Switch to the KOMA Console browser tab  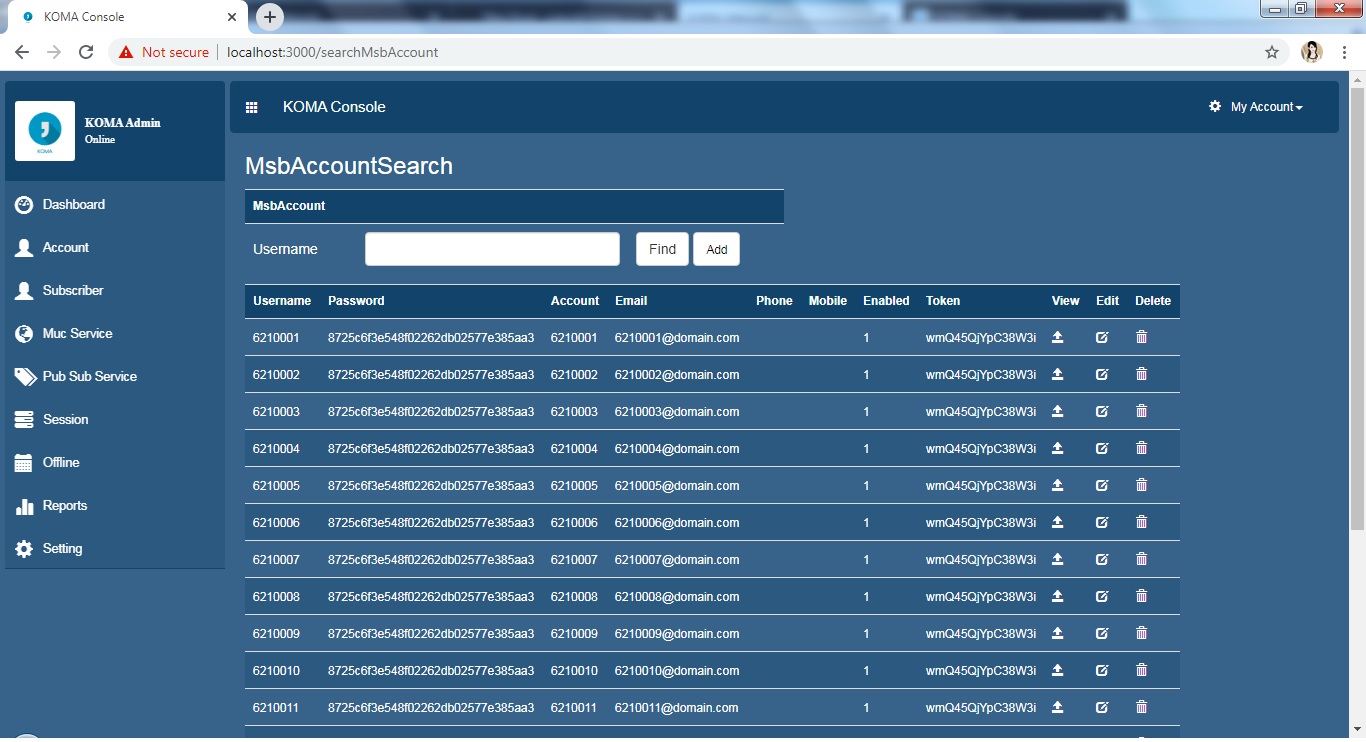coord(110,16)
